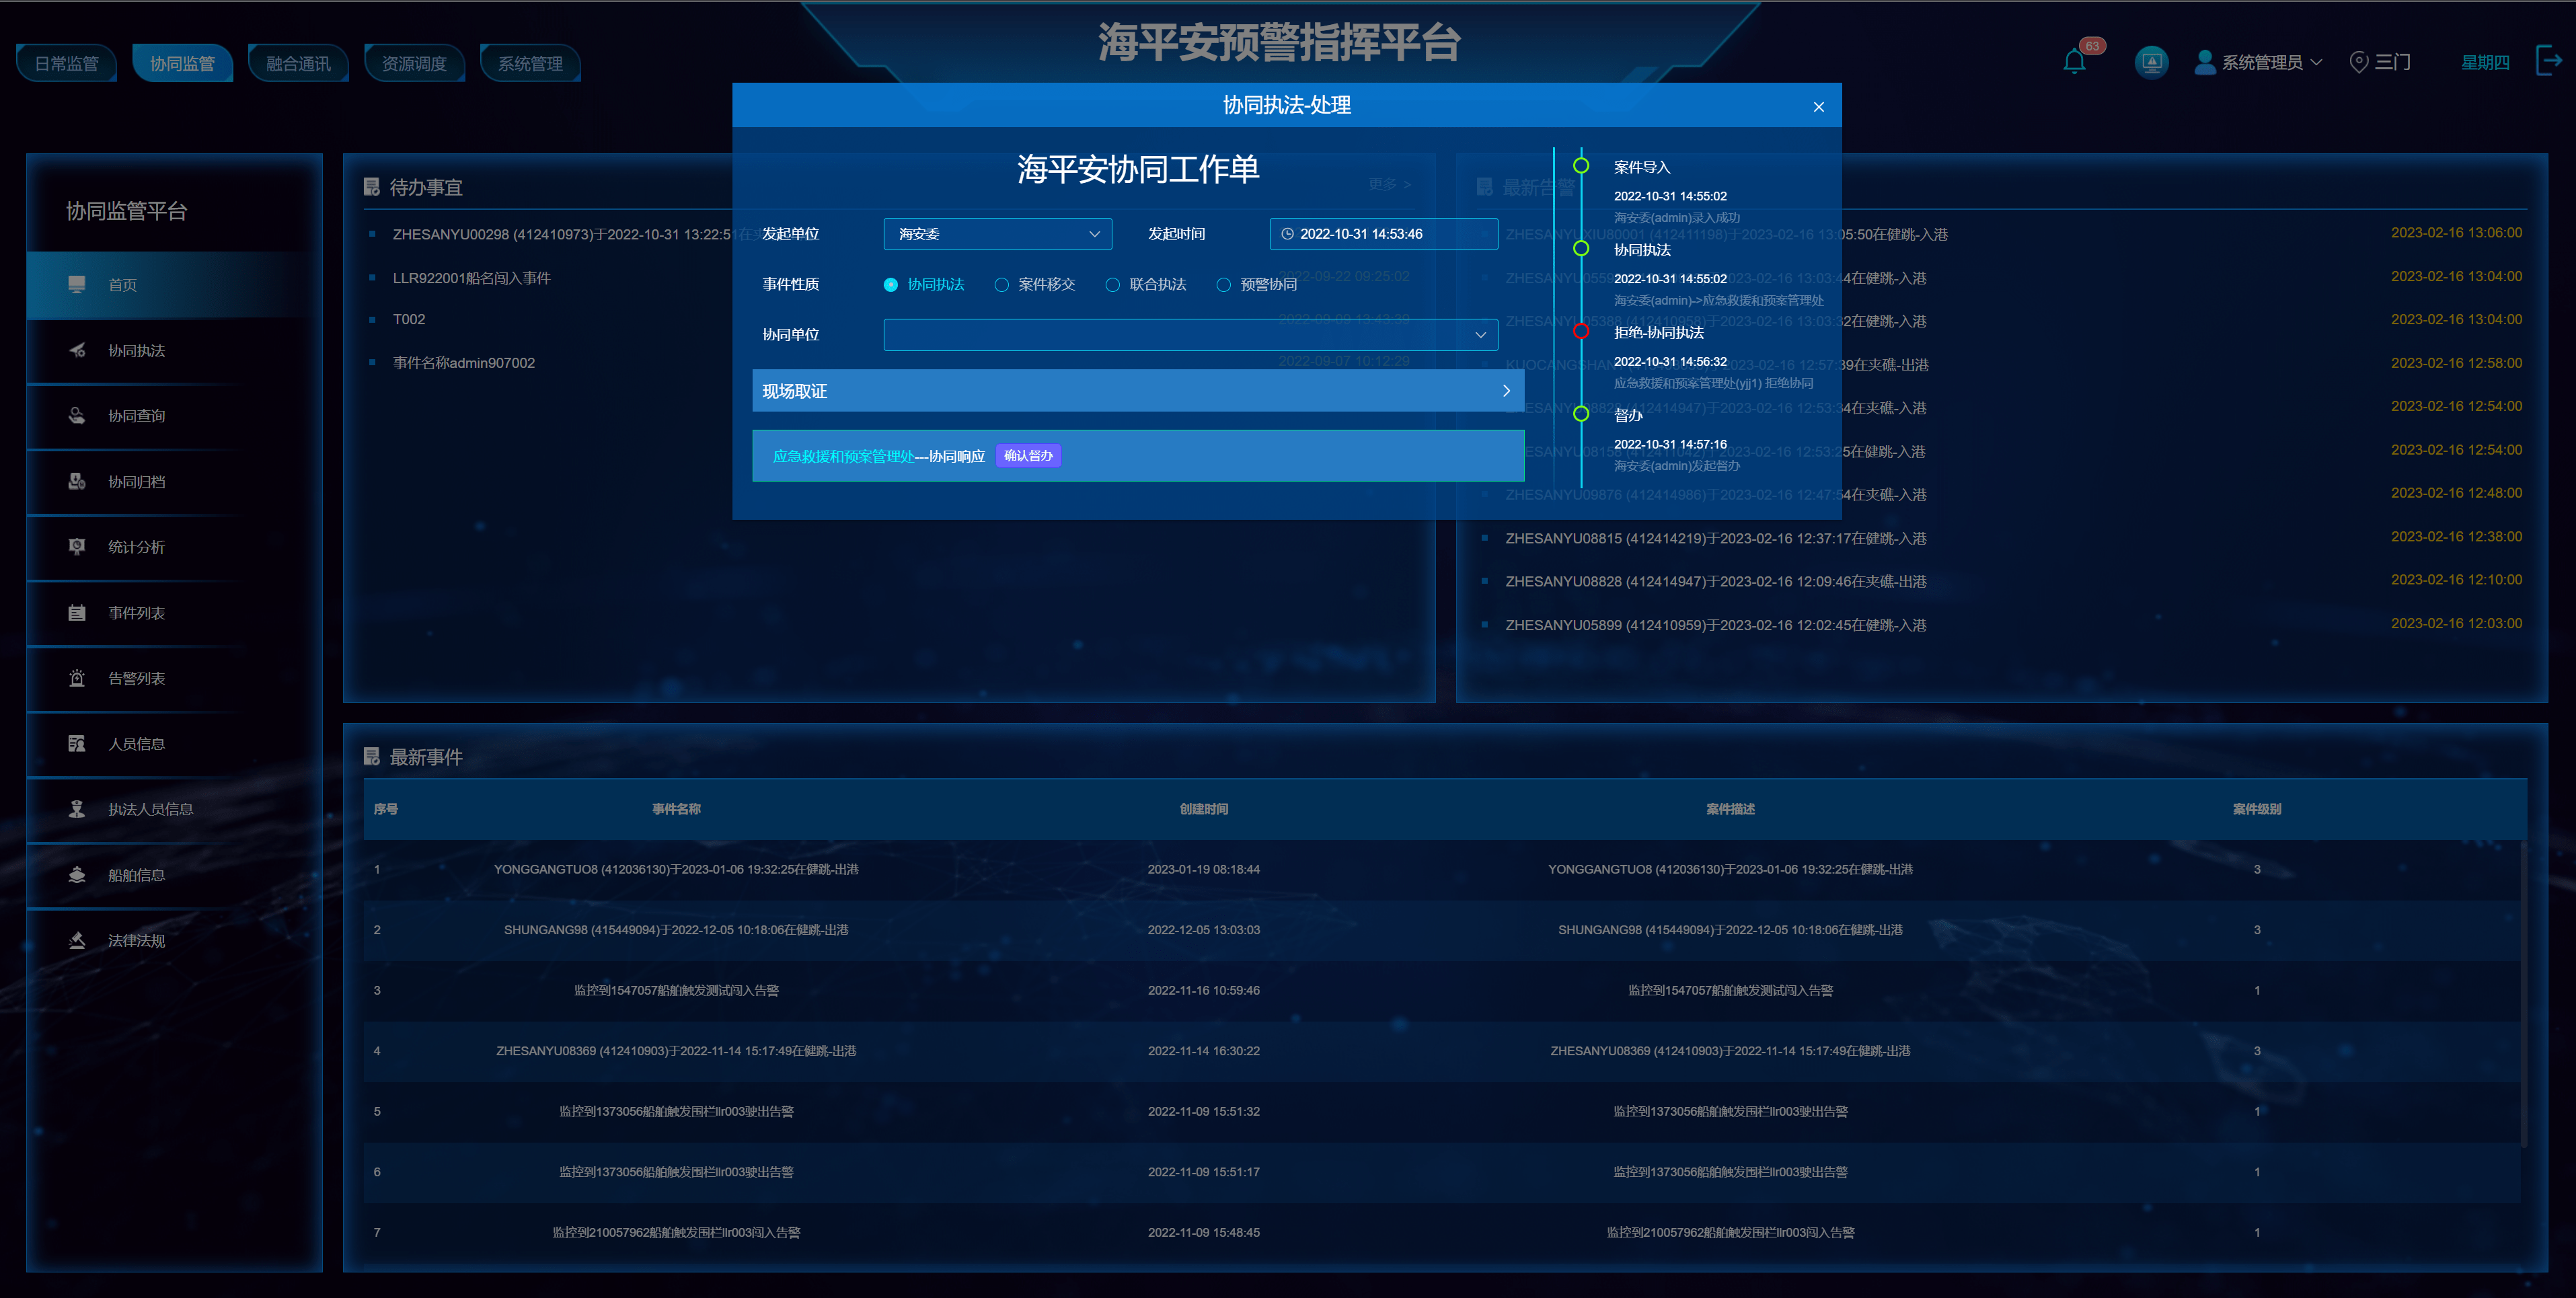Open the 系统管理员 user menu chevron
Screen dimensions: 2576x1298
coord(2316,62)
